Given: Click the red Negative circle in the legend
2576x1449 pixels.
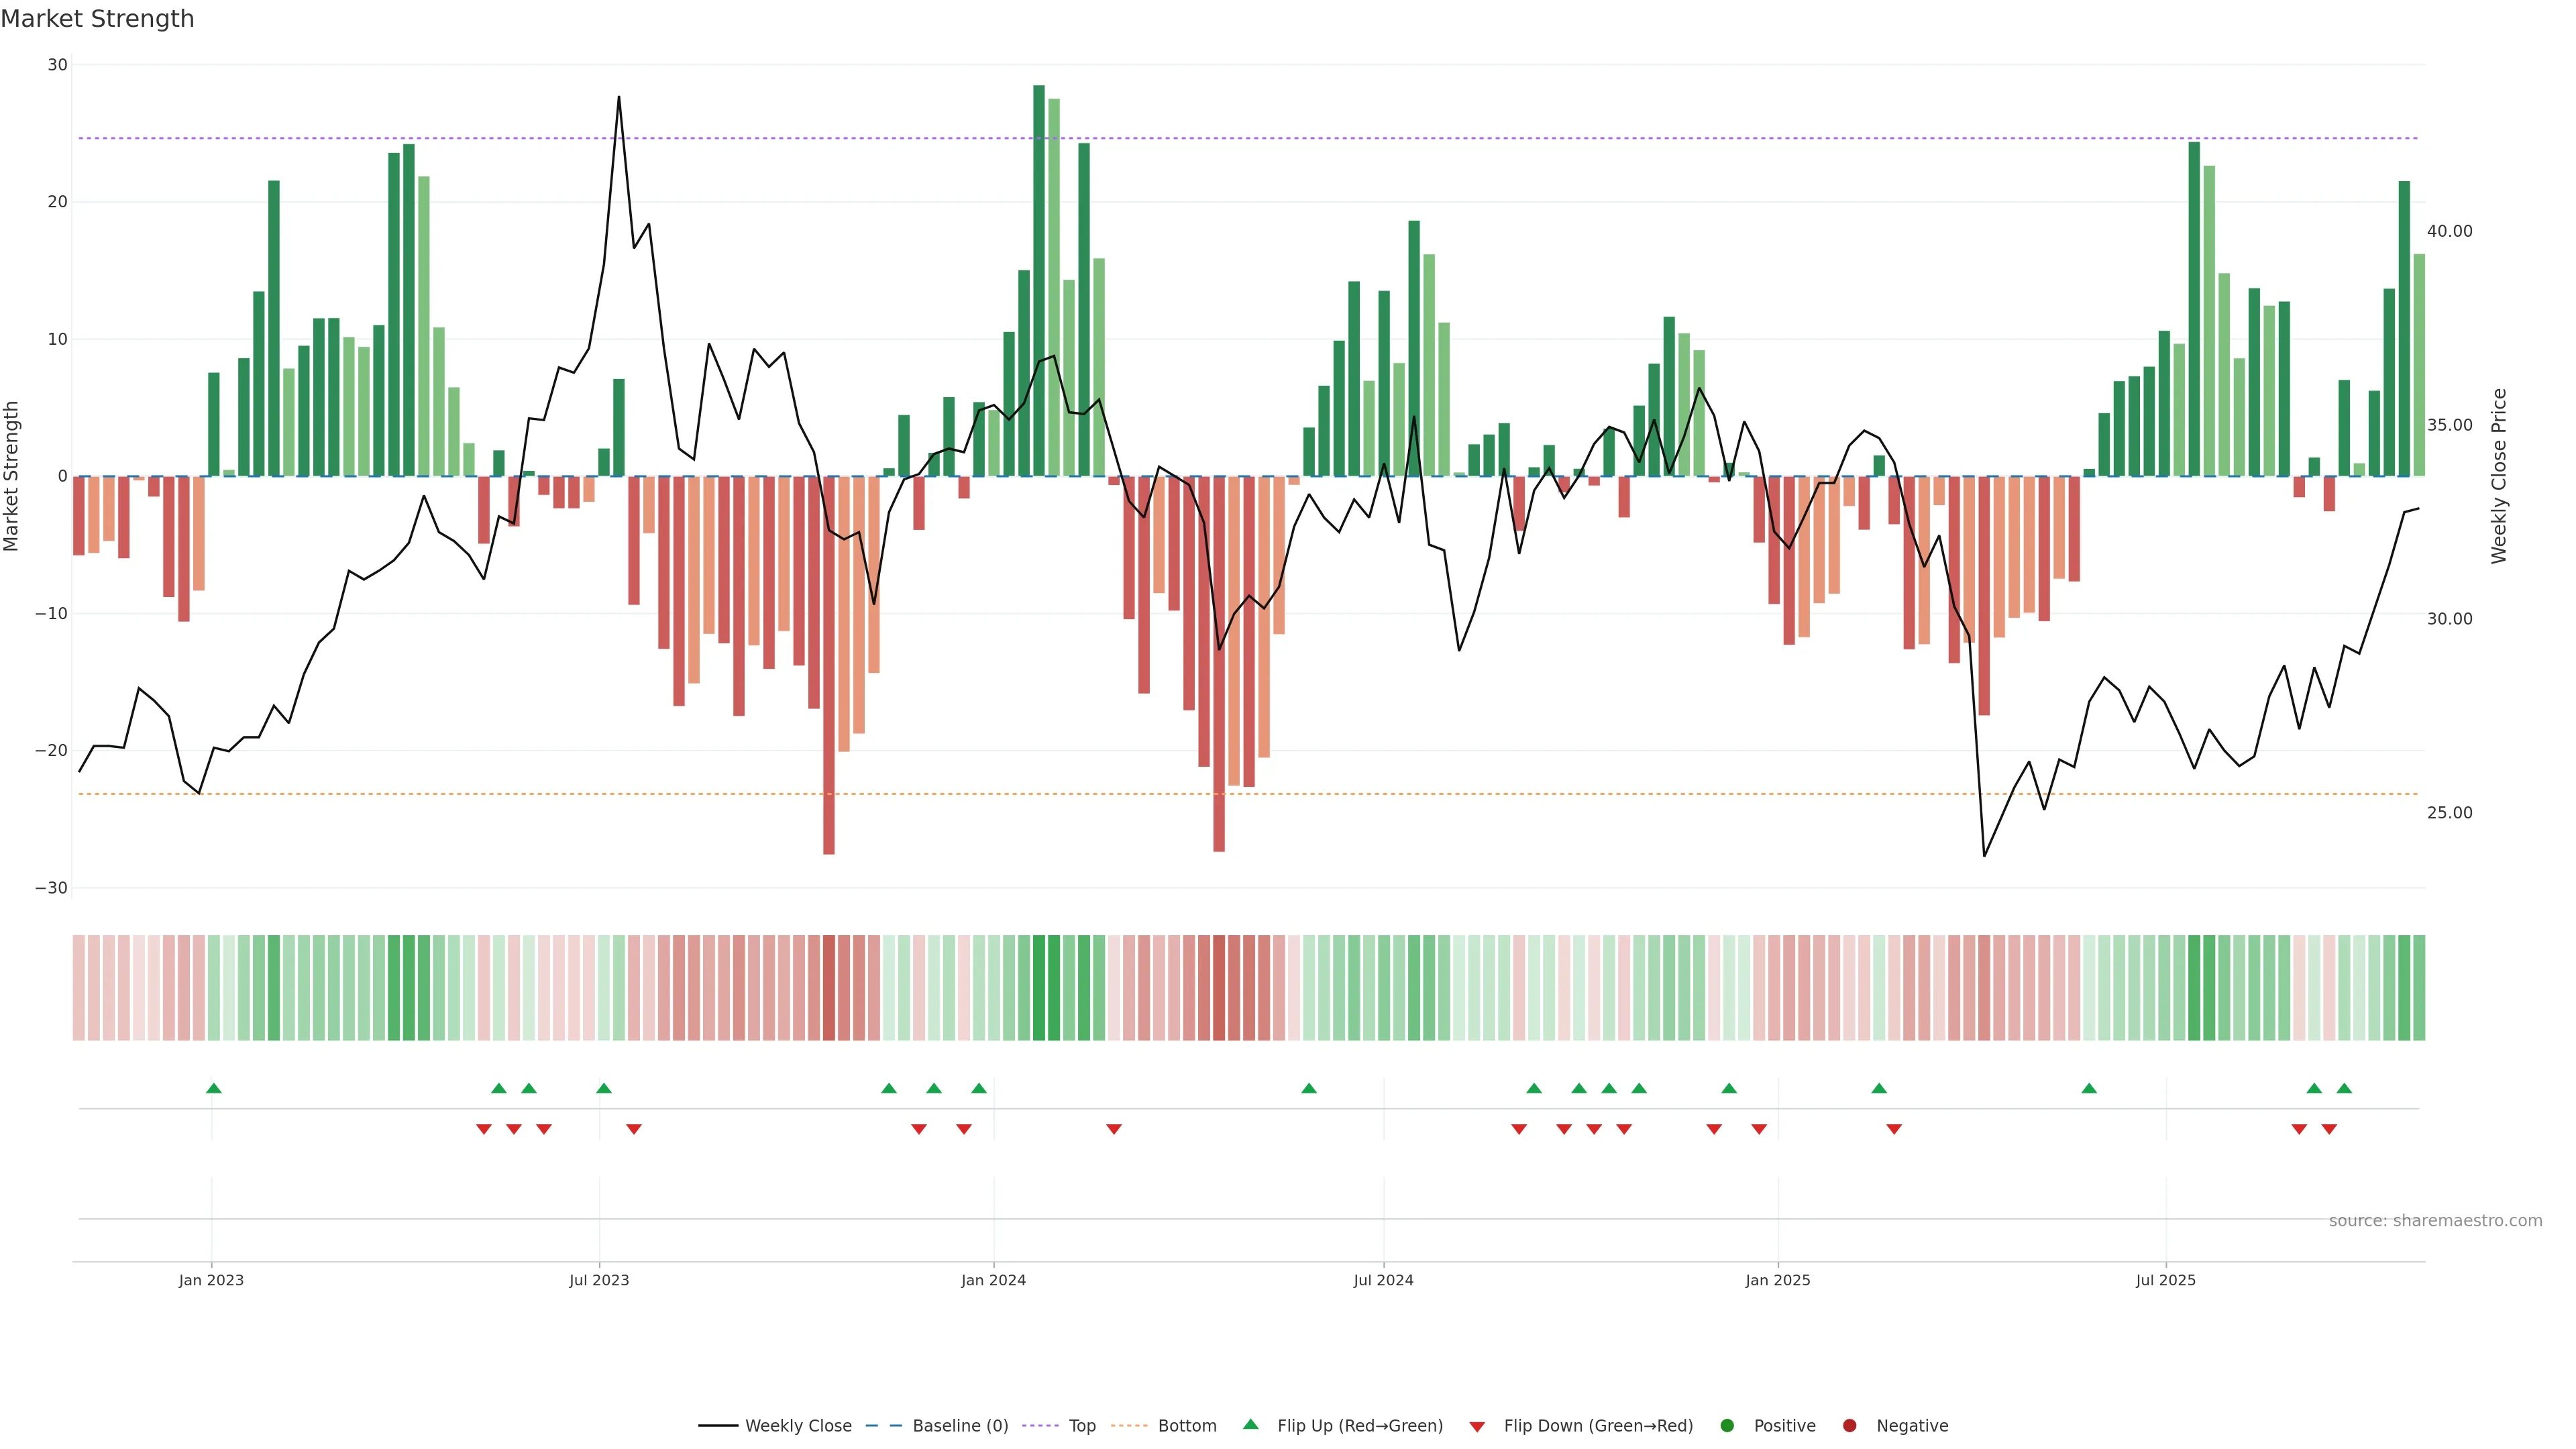Looking at the screenshot, I should 1849,1425.
